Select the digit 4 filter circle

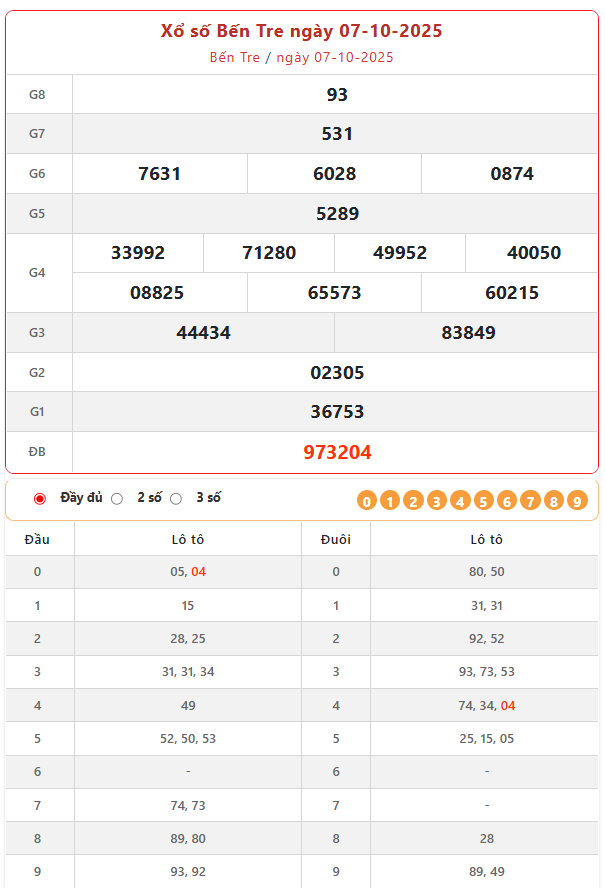460,501
